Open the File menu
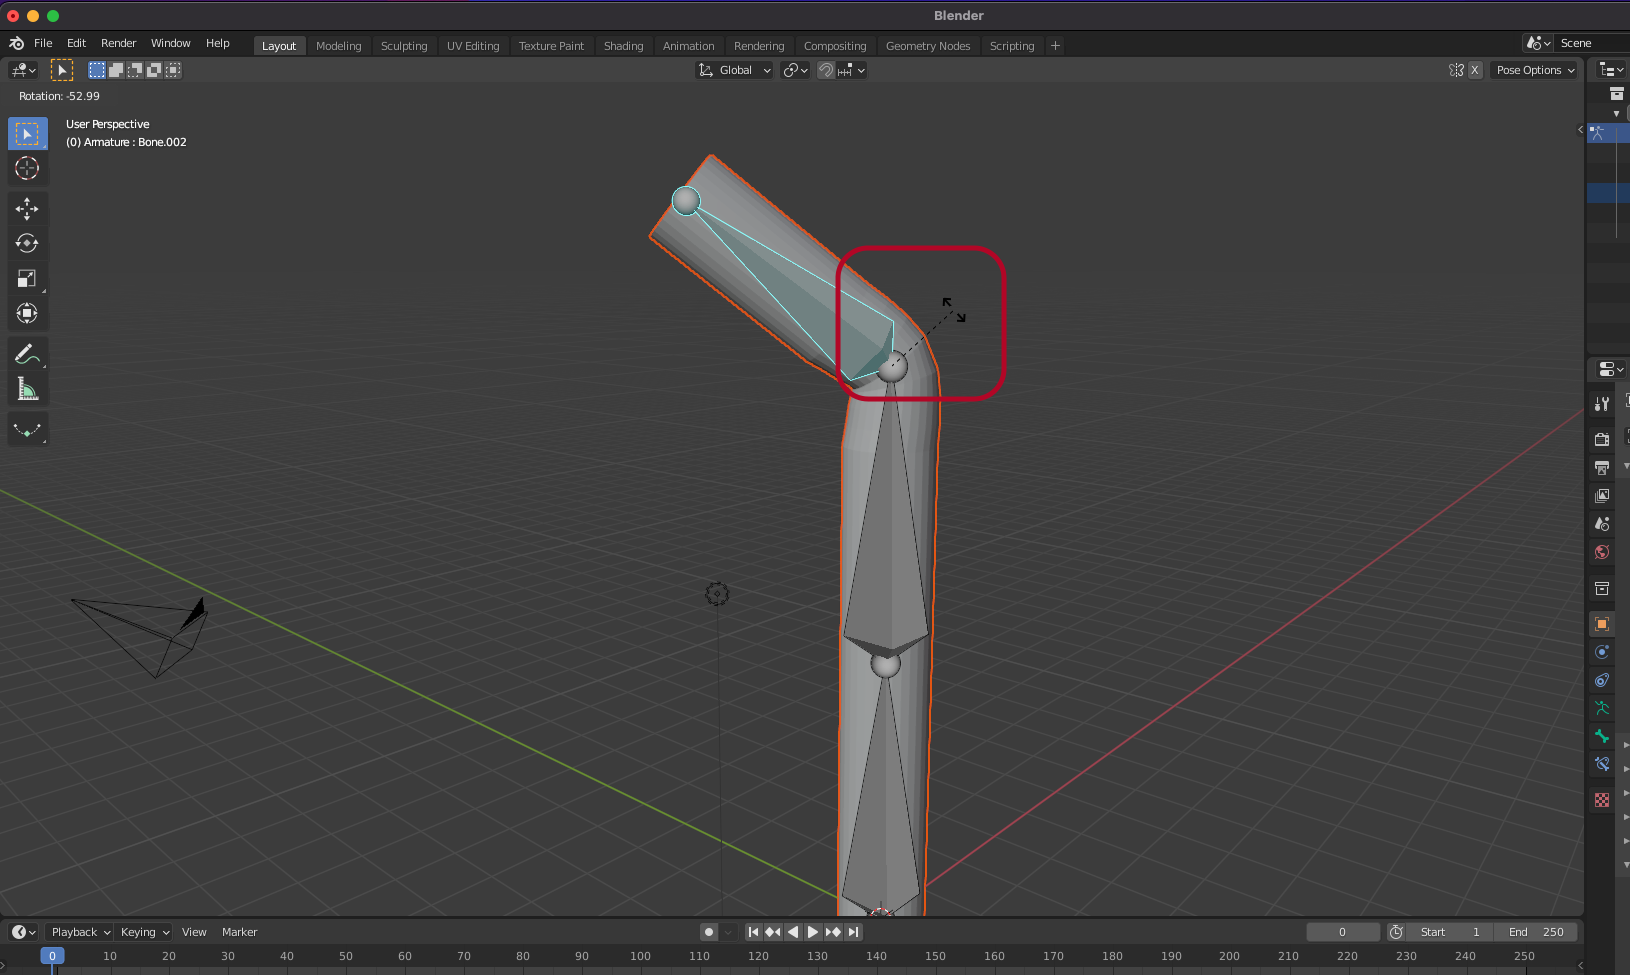This screenshot has width=1630, height=975. click(x=43, y=43)
